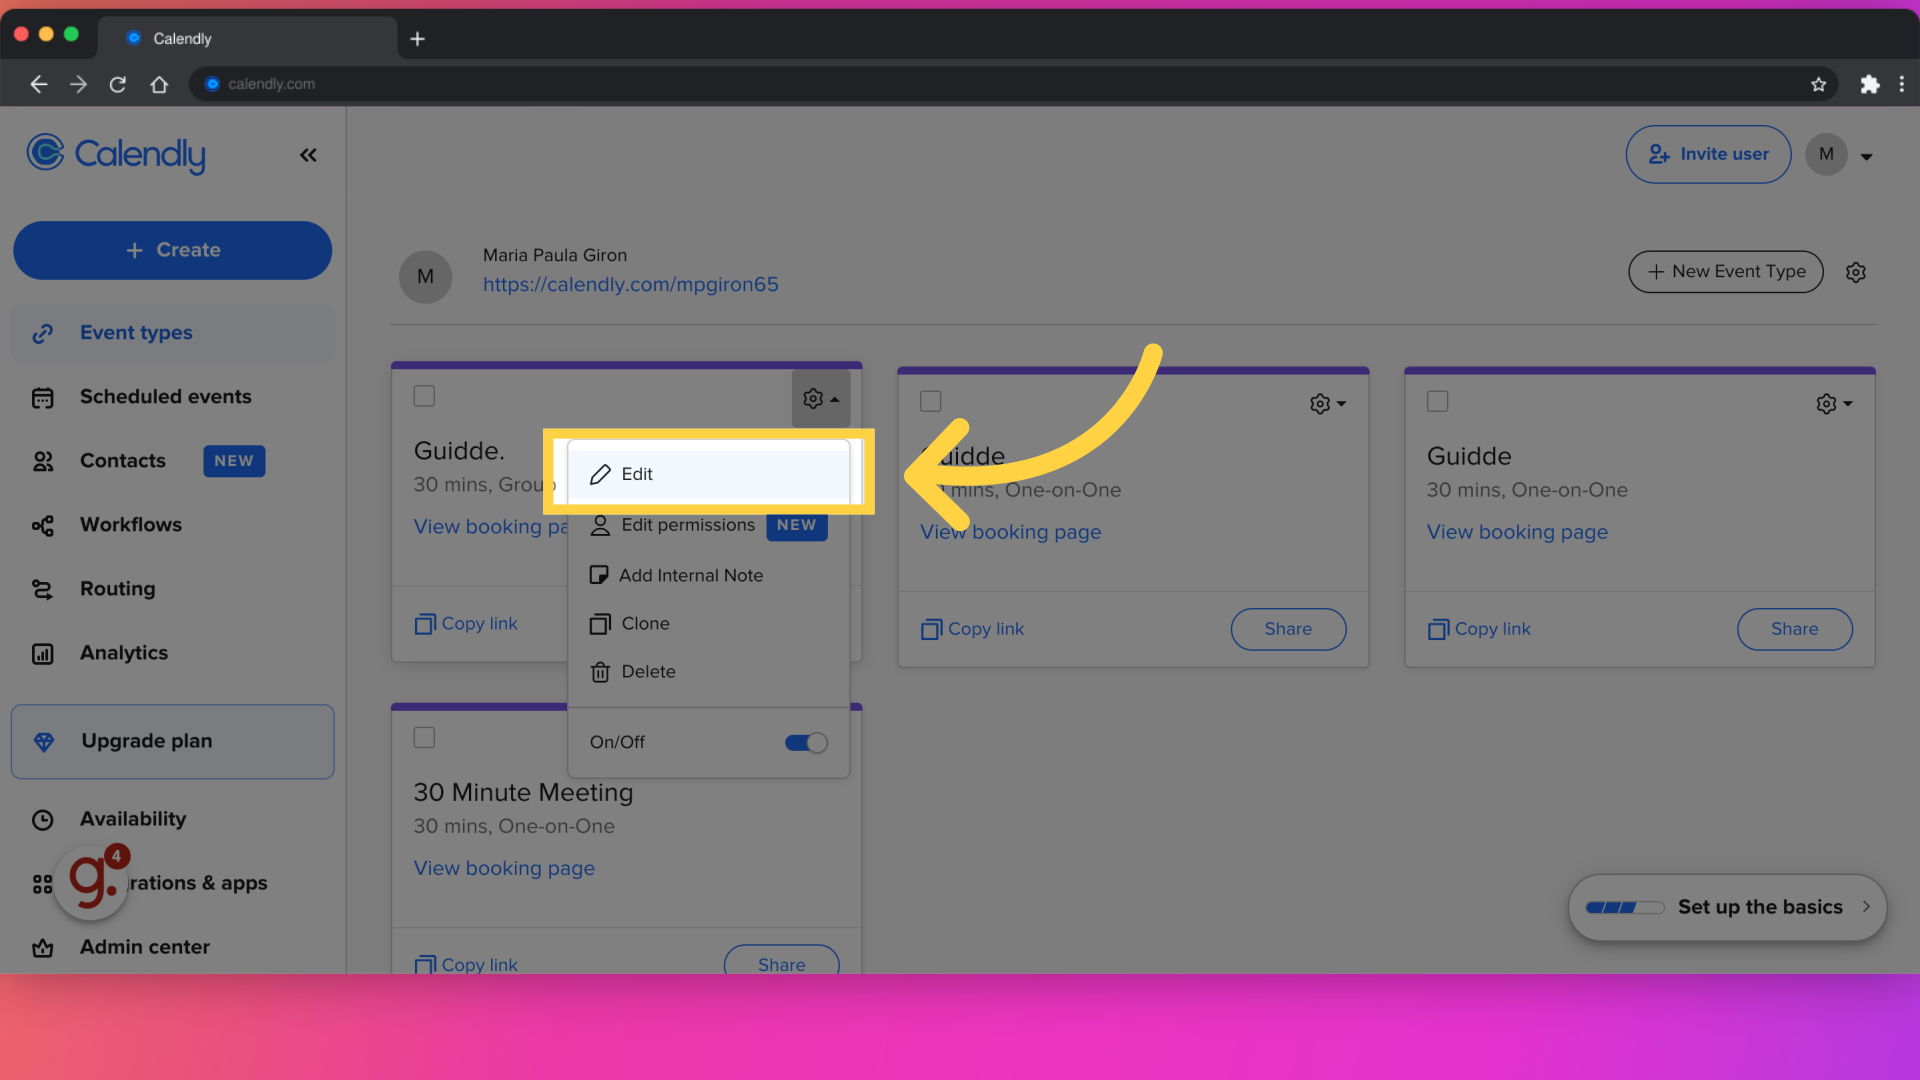Click the Routing sidebar icon
Screen dimensions: 1920x1080
[x=42, y=589]
